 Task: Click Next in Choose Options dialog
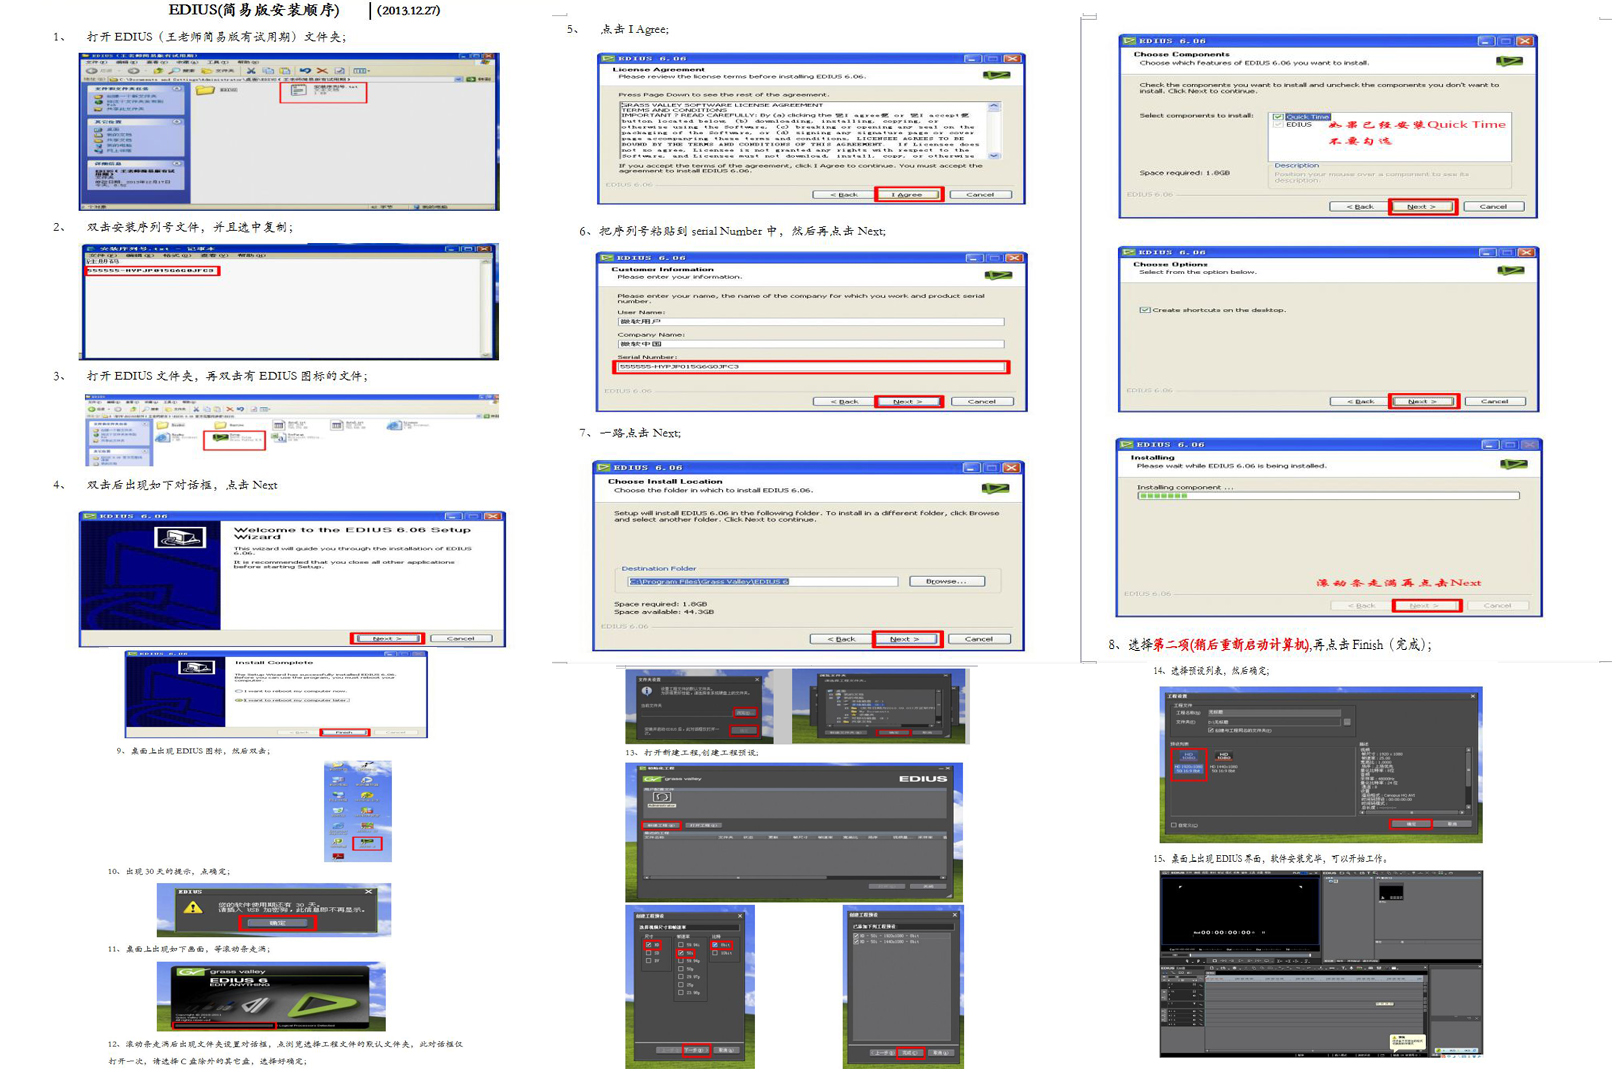[x=1423, y=401]
